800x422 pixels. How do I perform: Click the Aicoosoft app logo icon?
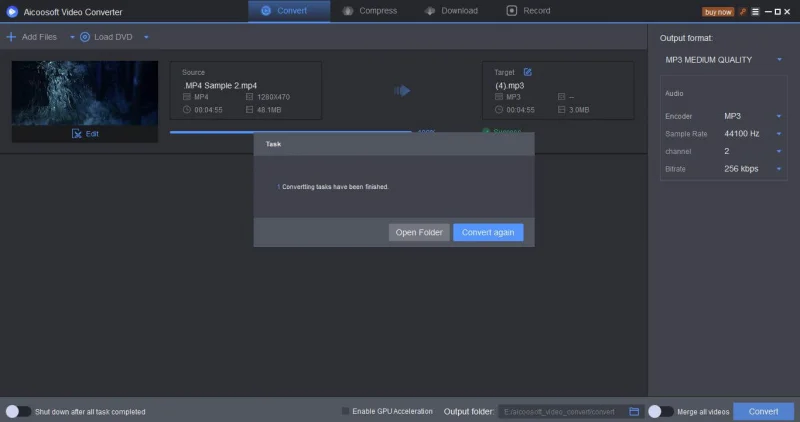[x=11, y=11]
